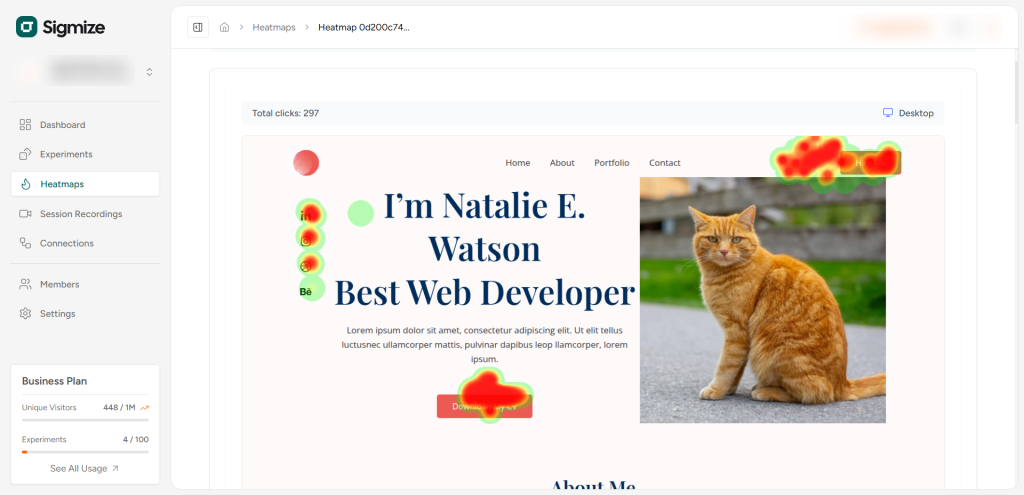Screen dimensions: 1024x495
Task: Click the Experiments usage progress bar
Action: [85, 452]
